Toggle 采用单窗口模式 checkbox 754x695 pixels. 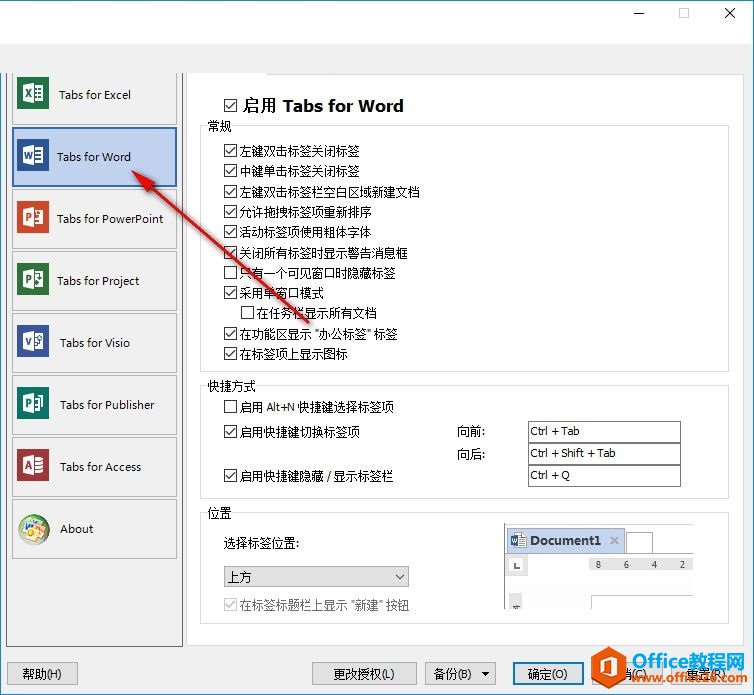230,293
